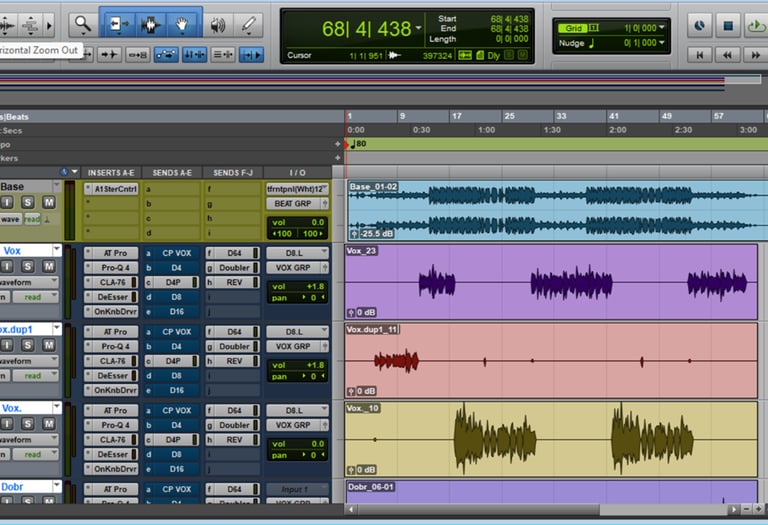Open the Vox track name dropdown
This screenshot has width=768, height=525.
coord(56,249)
